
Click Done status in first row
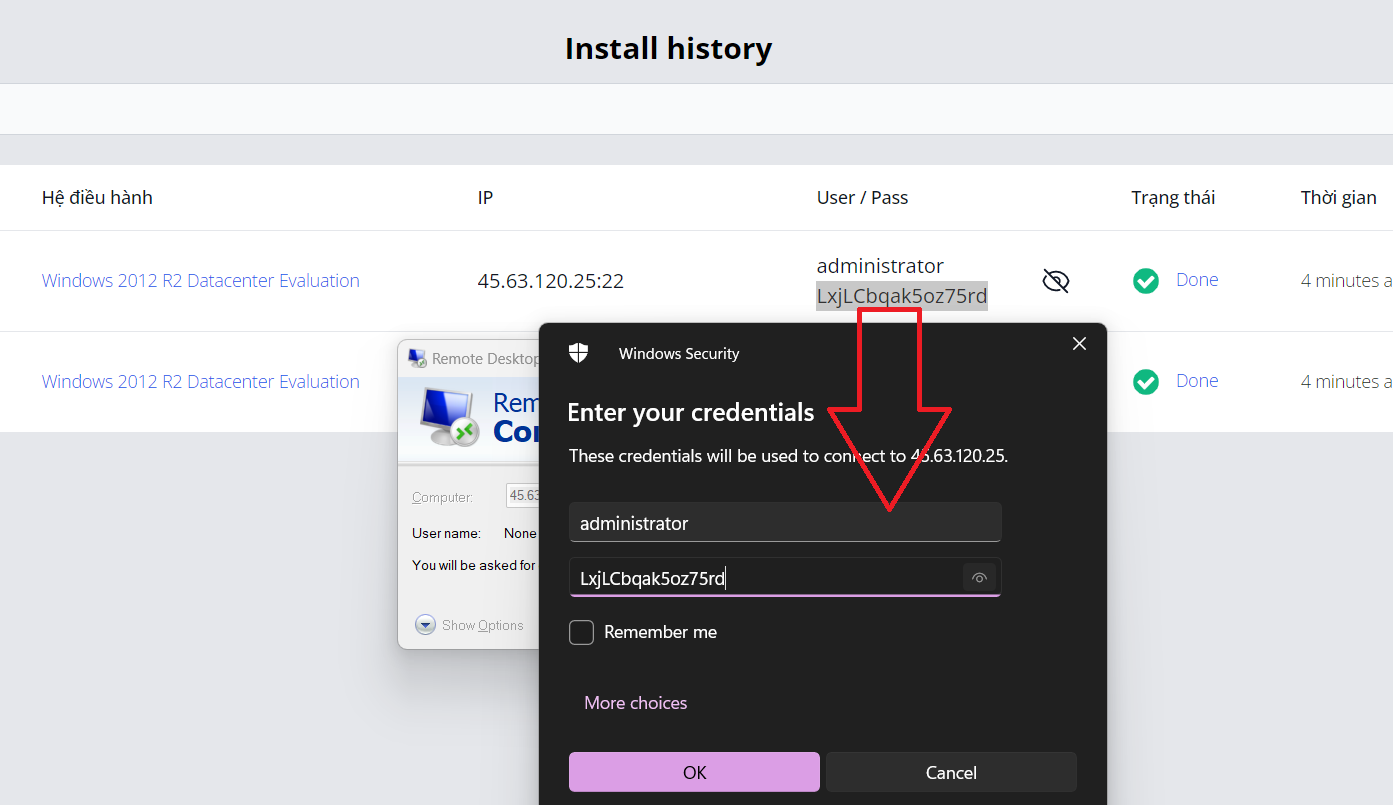[x=1197, y=280]
